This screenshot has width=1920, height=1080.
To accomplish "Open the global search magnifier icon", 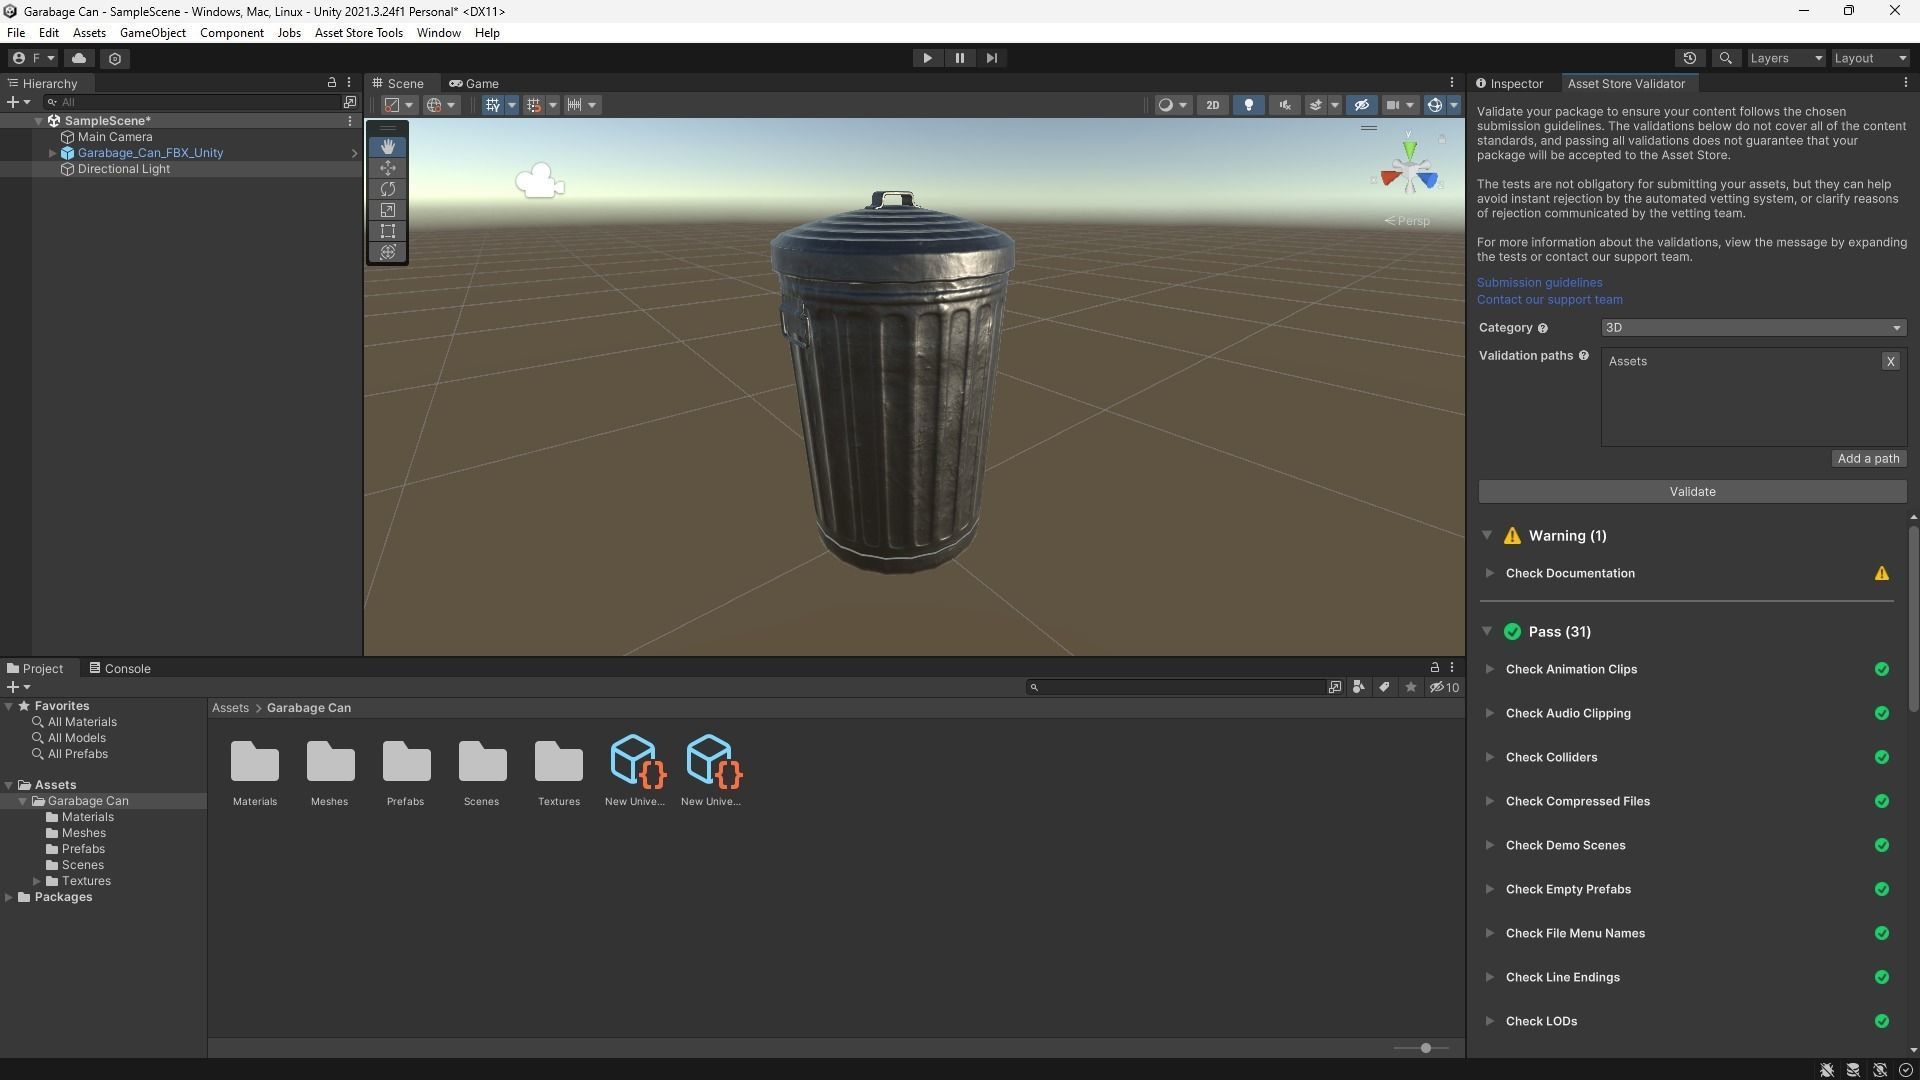I will click(1725, 58).
